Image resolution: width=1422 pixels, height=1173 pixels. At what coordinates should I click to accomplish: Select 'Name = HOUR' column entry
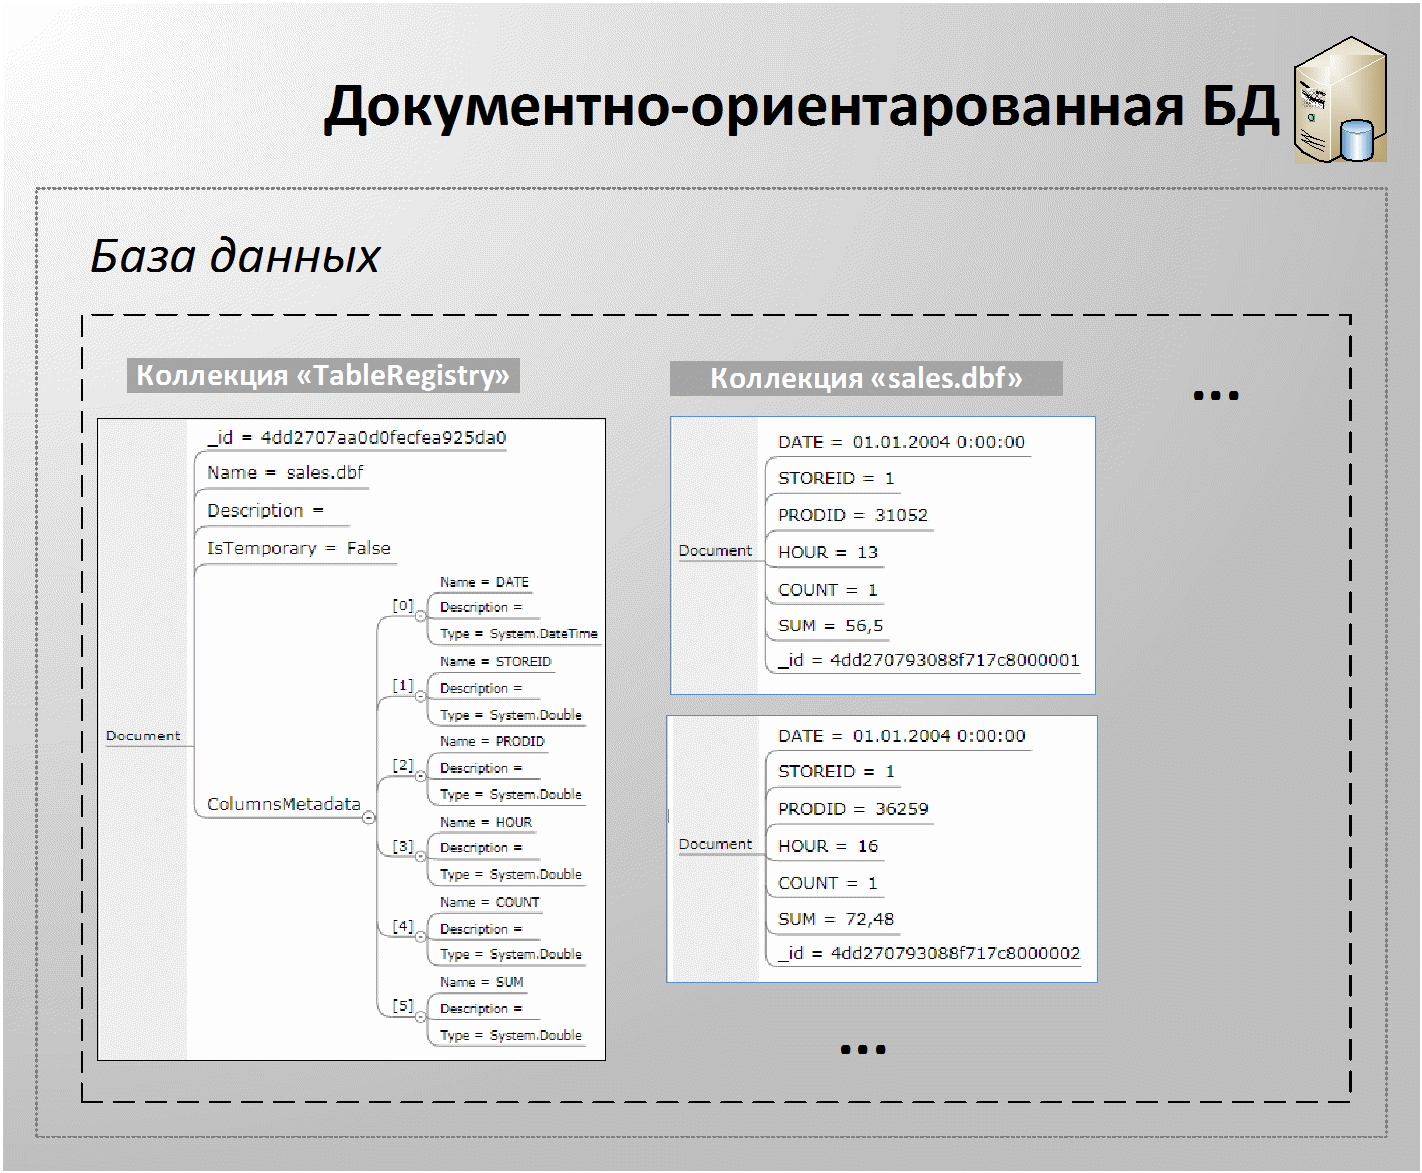(486, 822)
